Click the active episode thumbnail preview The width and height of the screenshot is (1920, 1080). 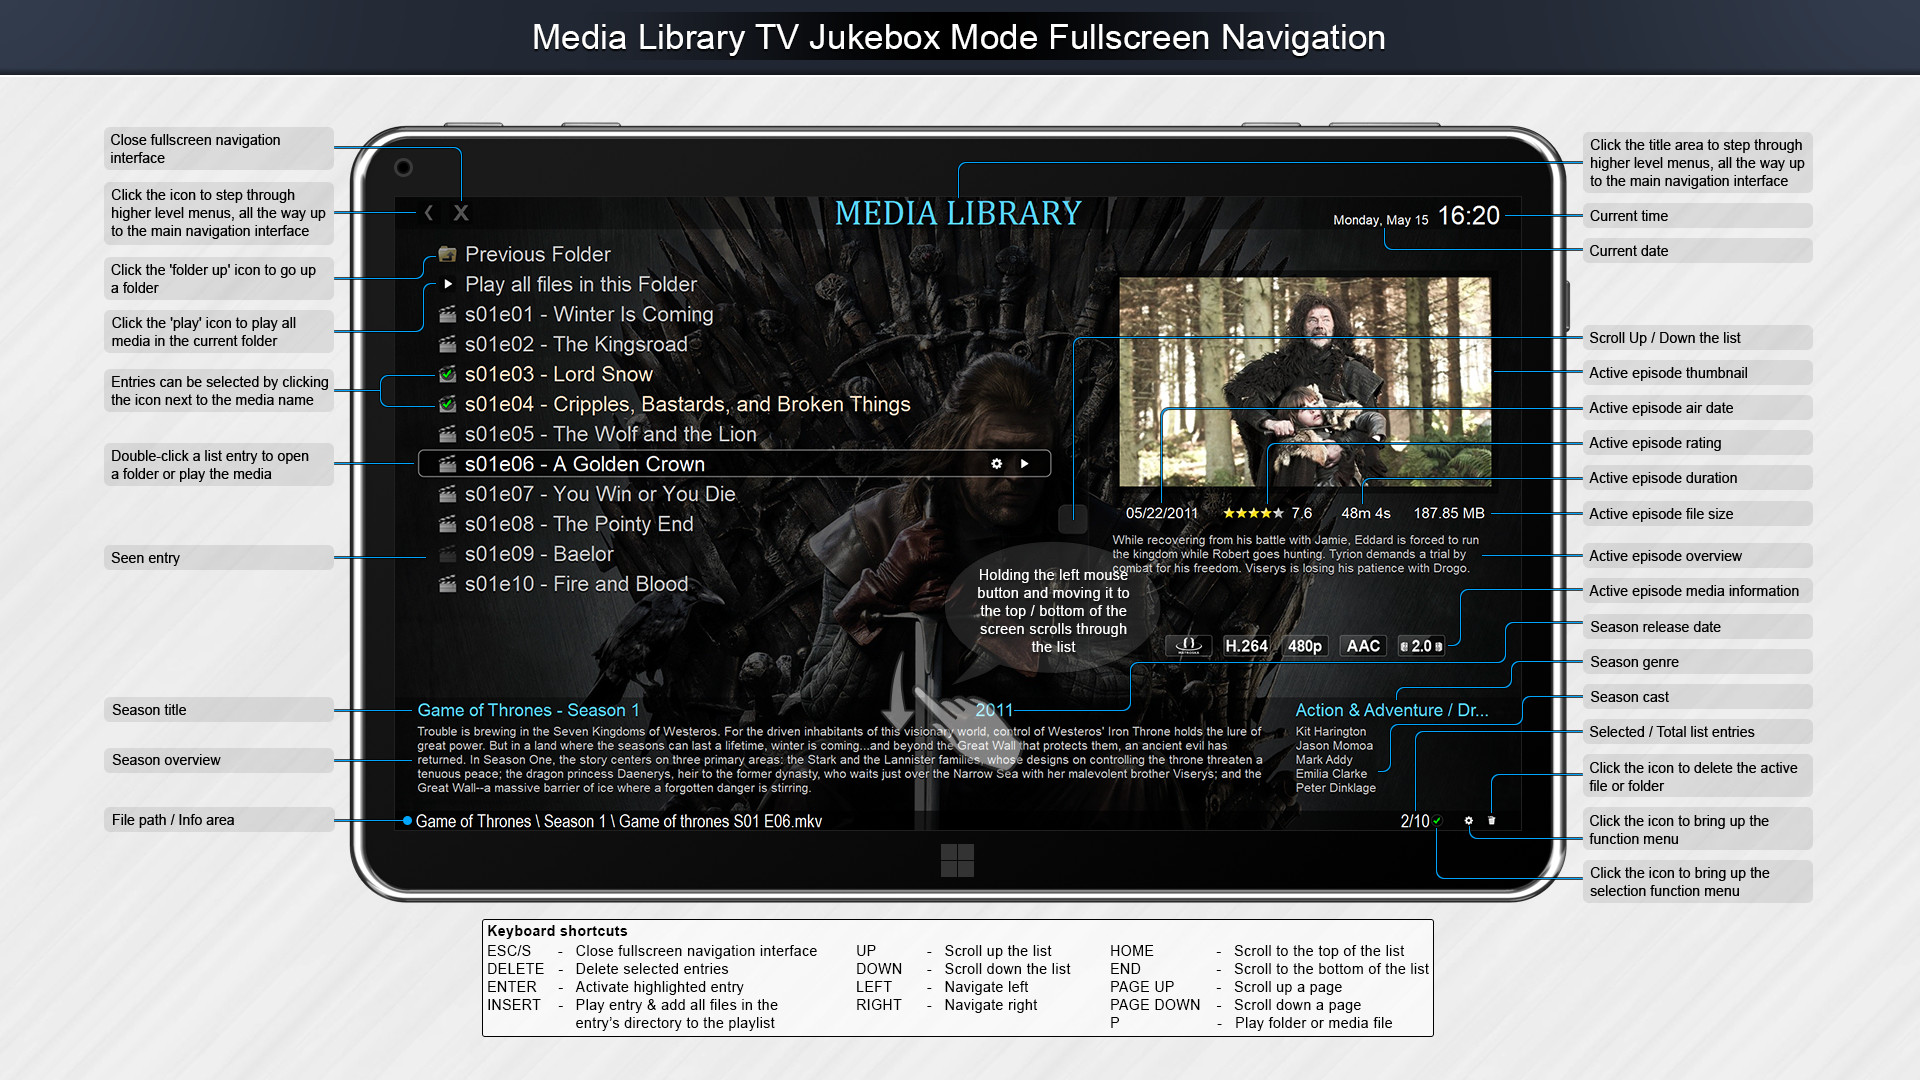1305,382
